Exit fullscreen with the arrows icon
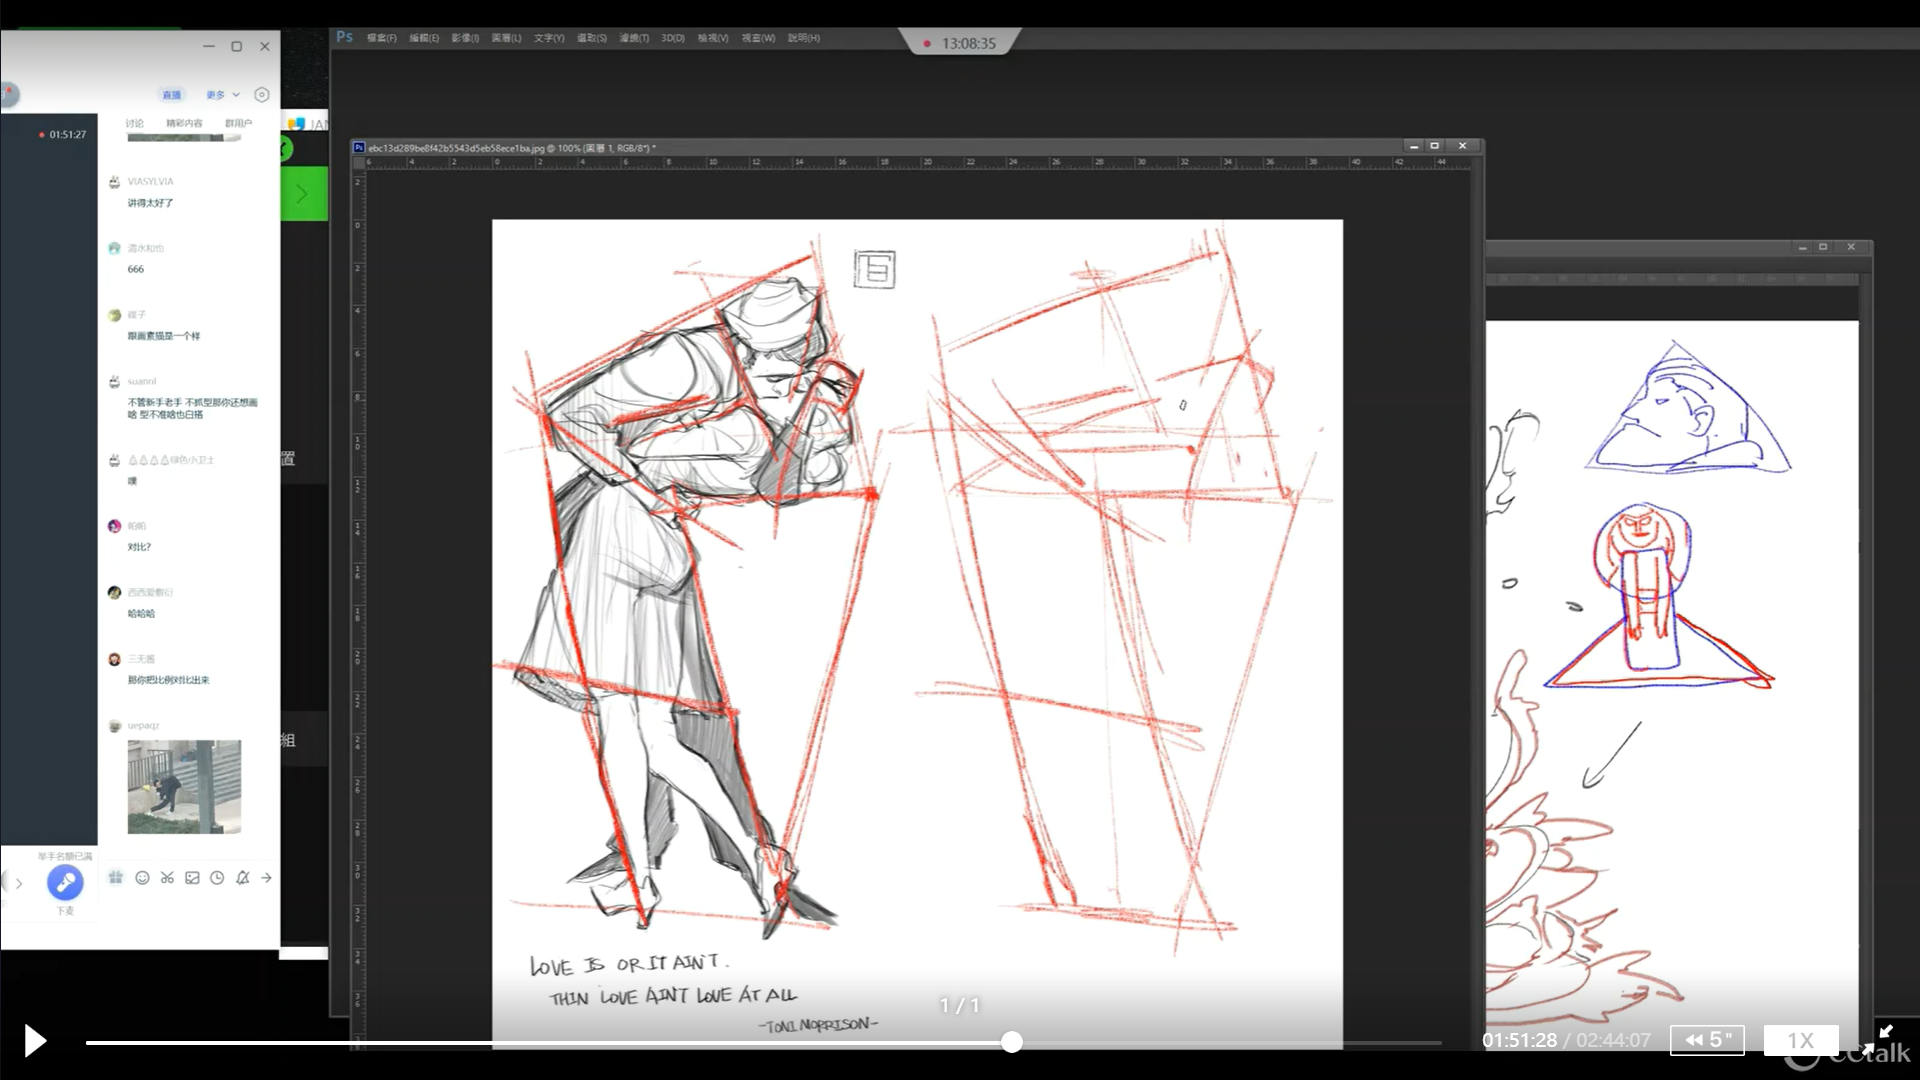Image resolution: width=1920 pixels, height=1080 pixels. click(1877, 1040)
